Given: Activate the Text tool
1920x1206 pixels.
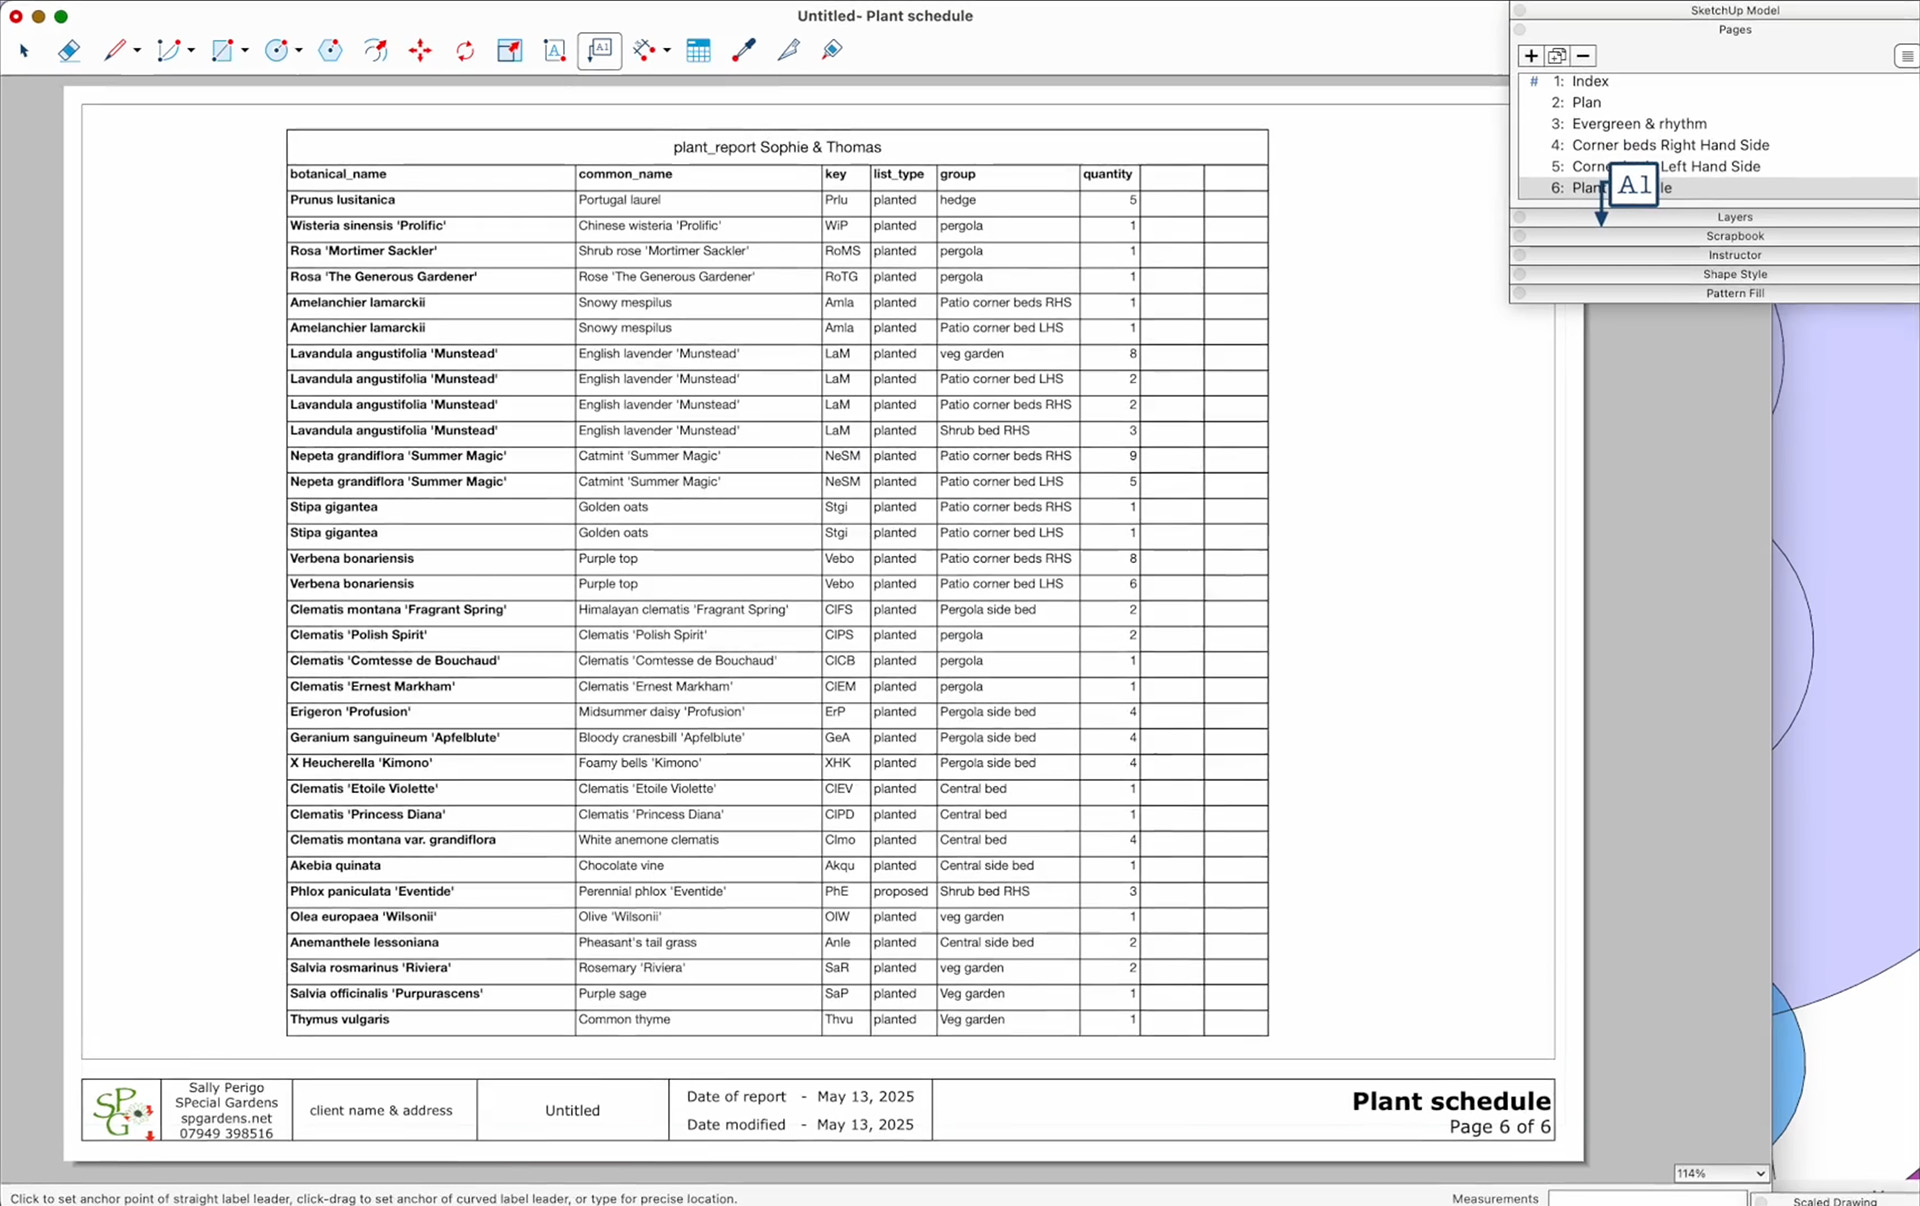Looking at the screenshot, I should (554, 50).
